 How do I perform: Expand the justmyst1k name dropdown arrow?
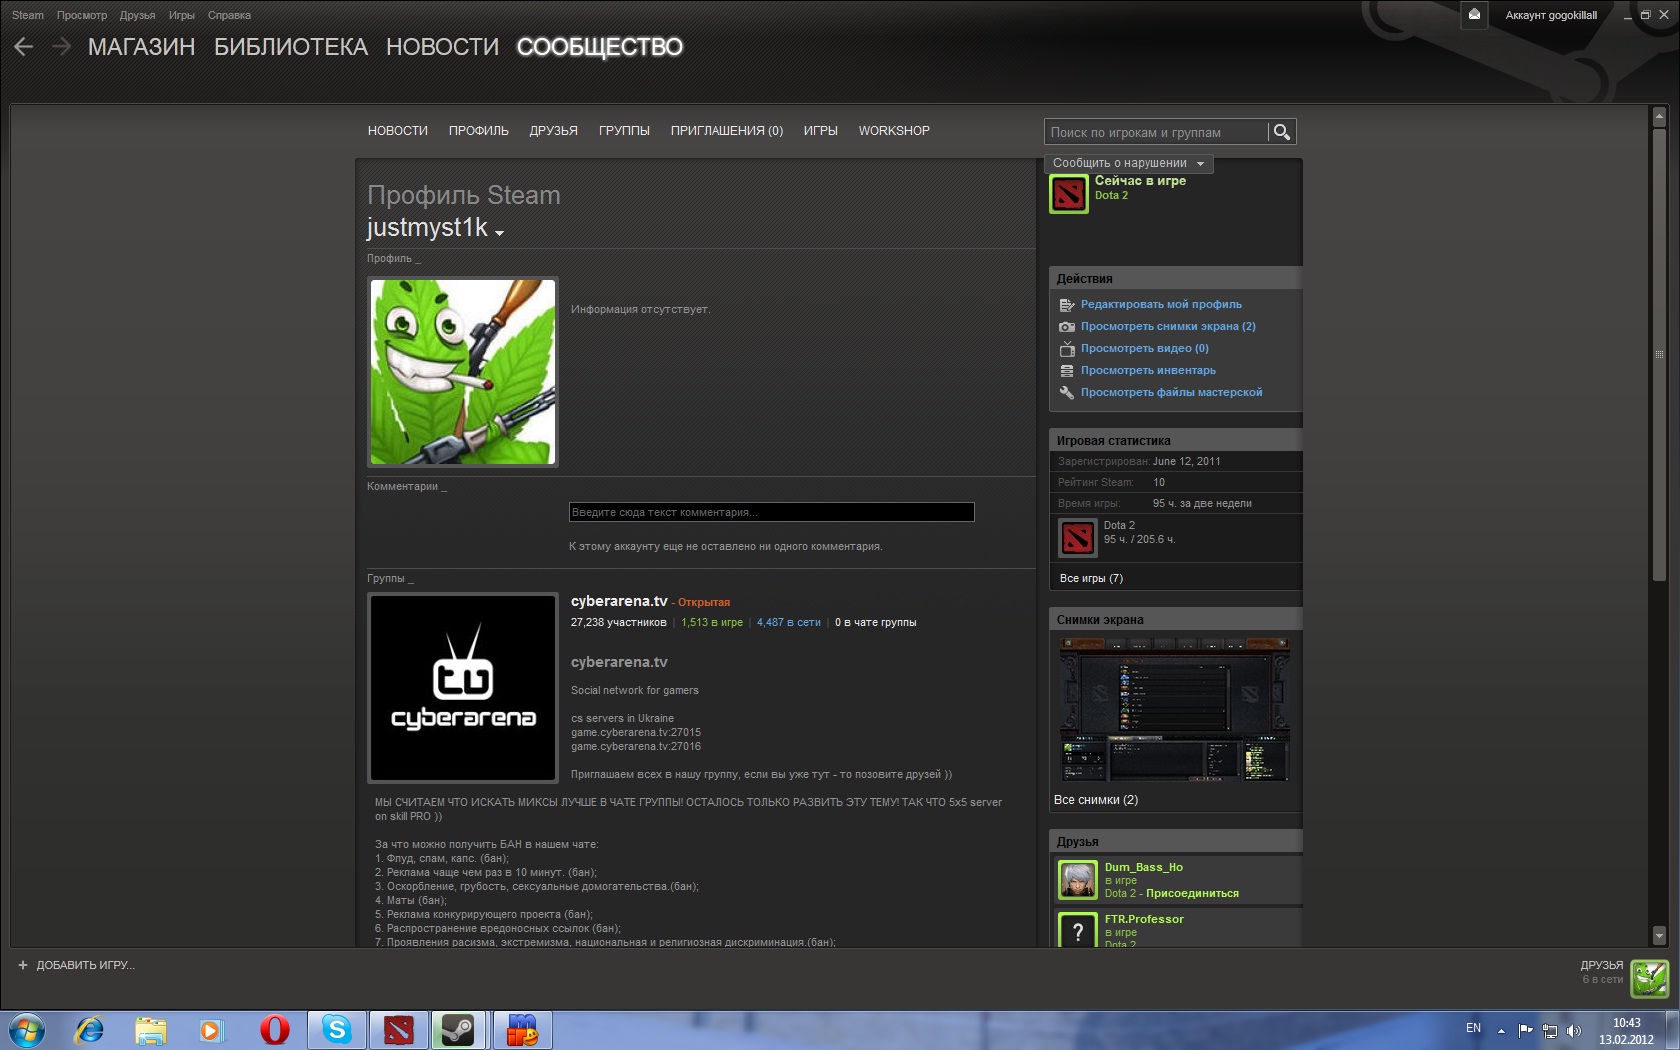click(x=499, y=233)
